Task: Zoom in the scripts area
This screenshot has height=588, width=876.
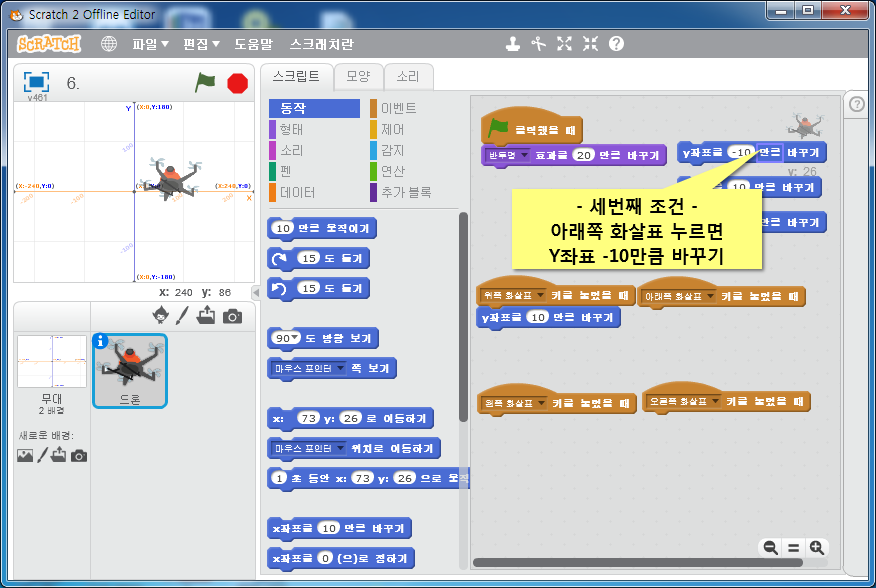Action: click(817, 548)
